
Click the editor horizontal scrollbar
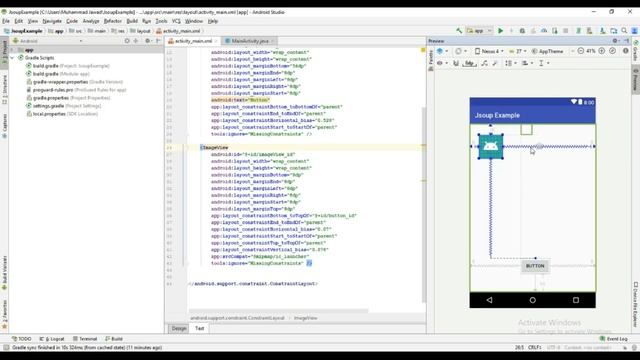pos(278,311)
